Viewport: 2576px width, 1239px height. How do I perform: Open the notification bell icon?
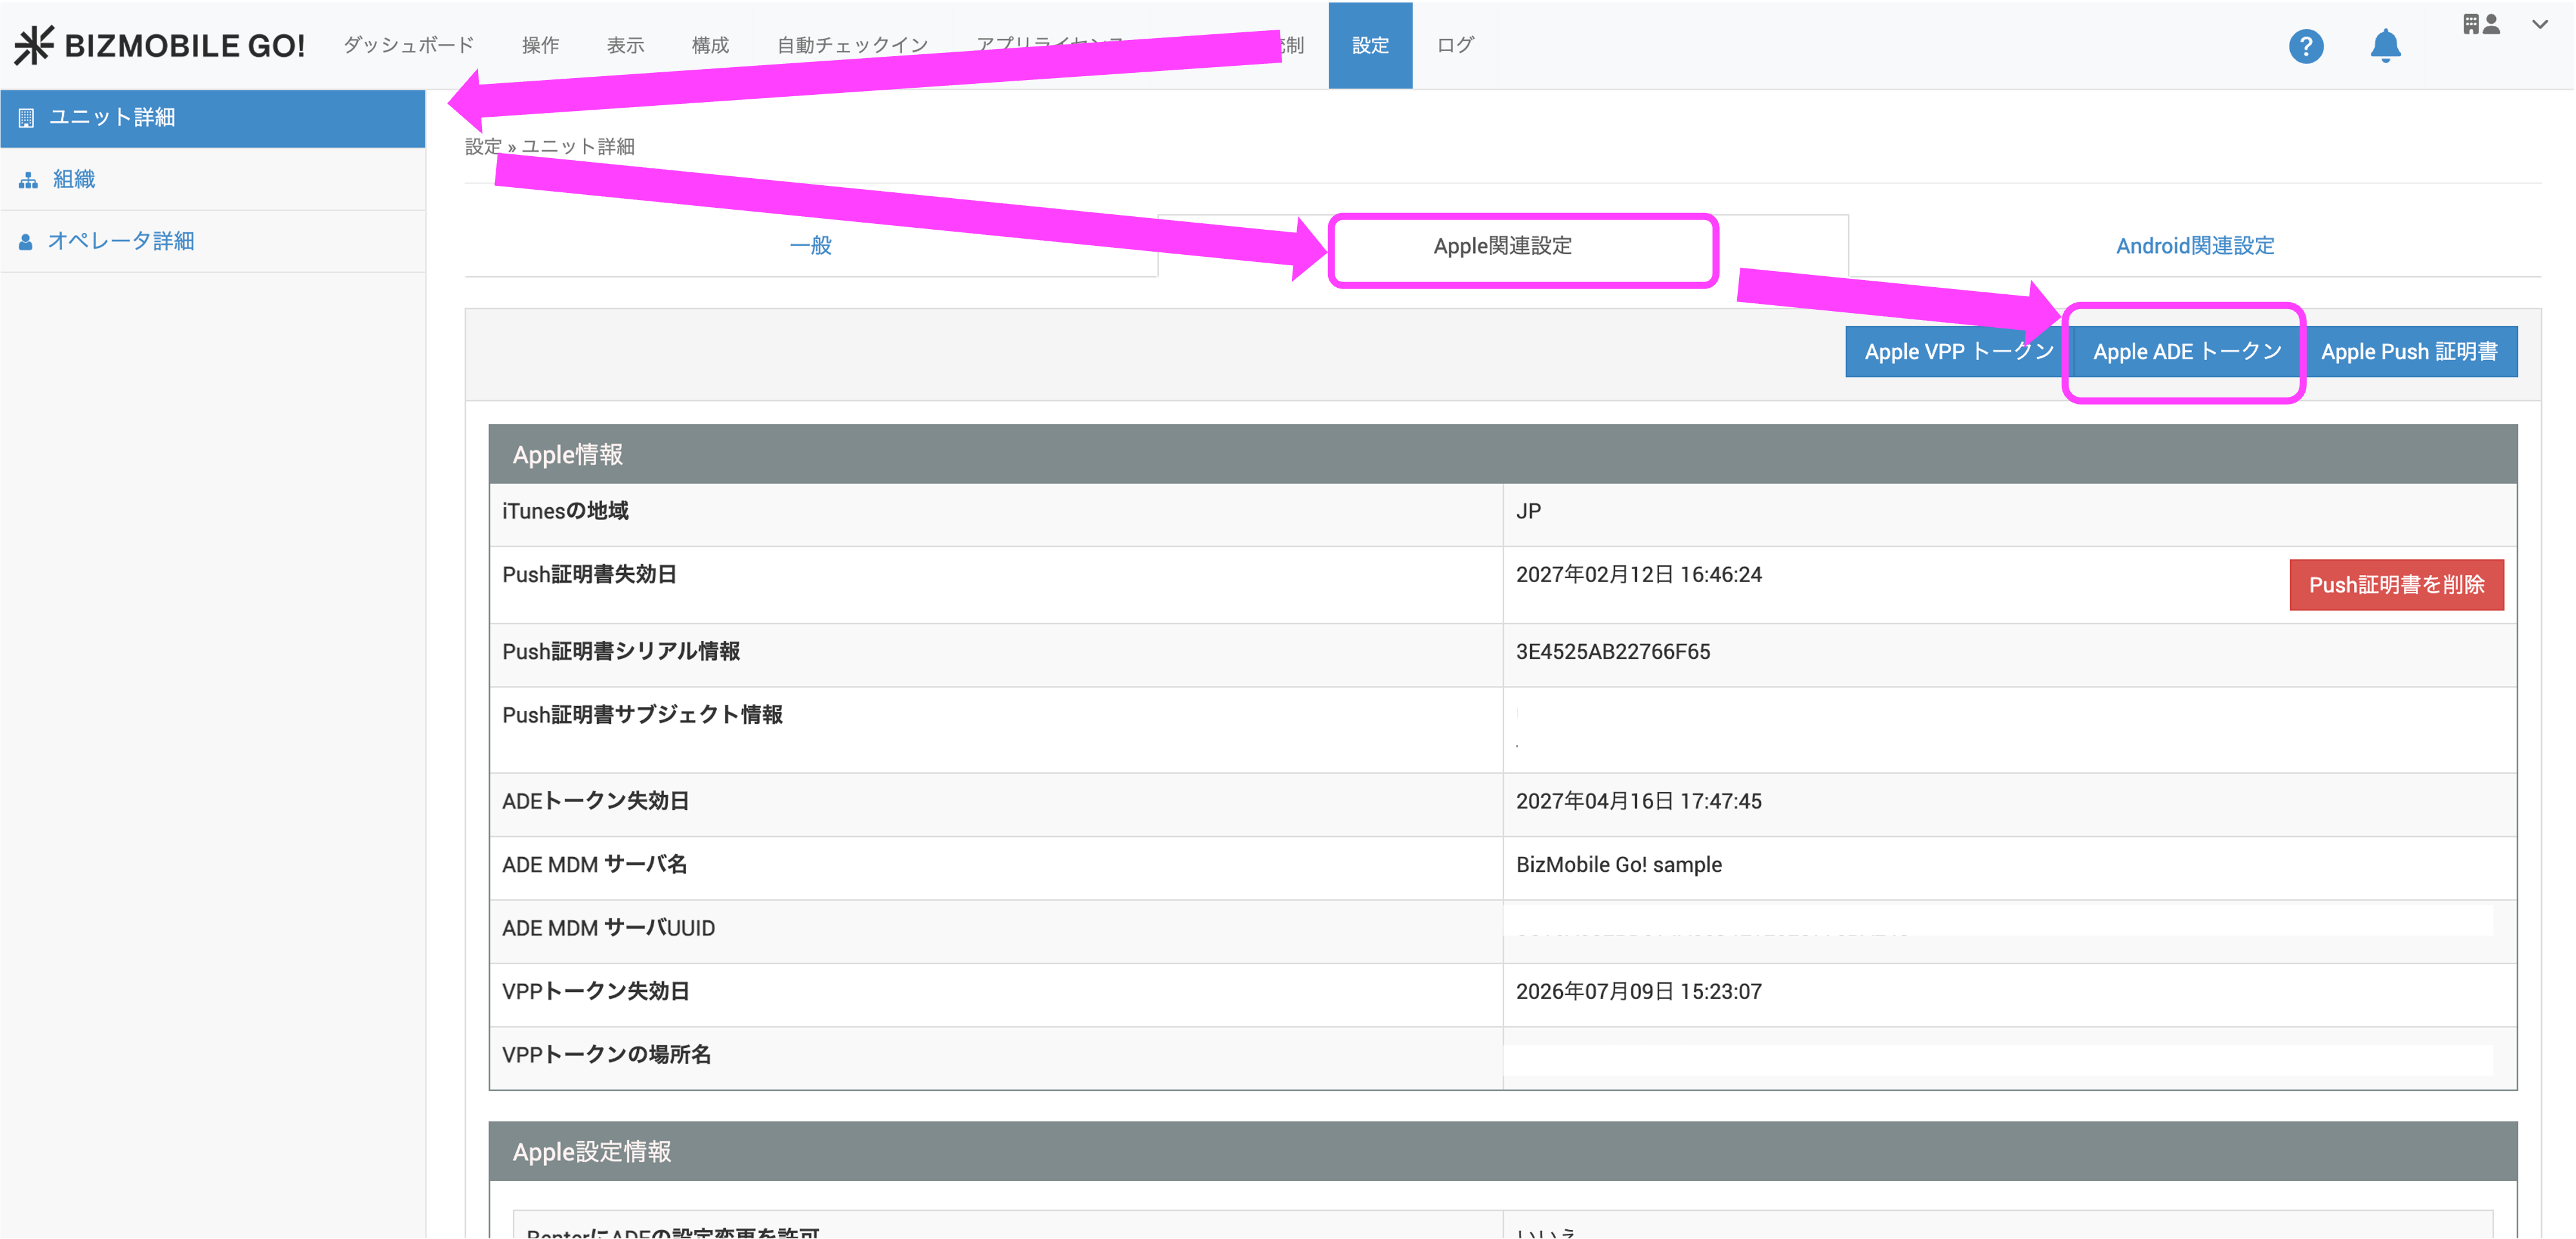pyautogui.click(x=2385, y=46)
